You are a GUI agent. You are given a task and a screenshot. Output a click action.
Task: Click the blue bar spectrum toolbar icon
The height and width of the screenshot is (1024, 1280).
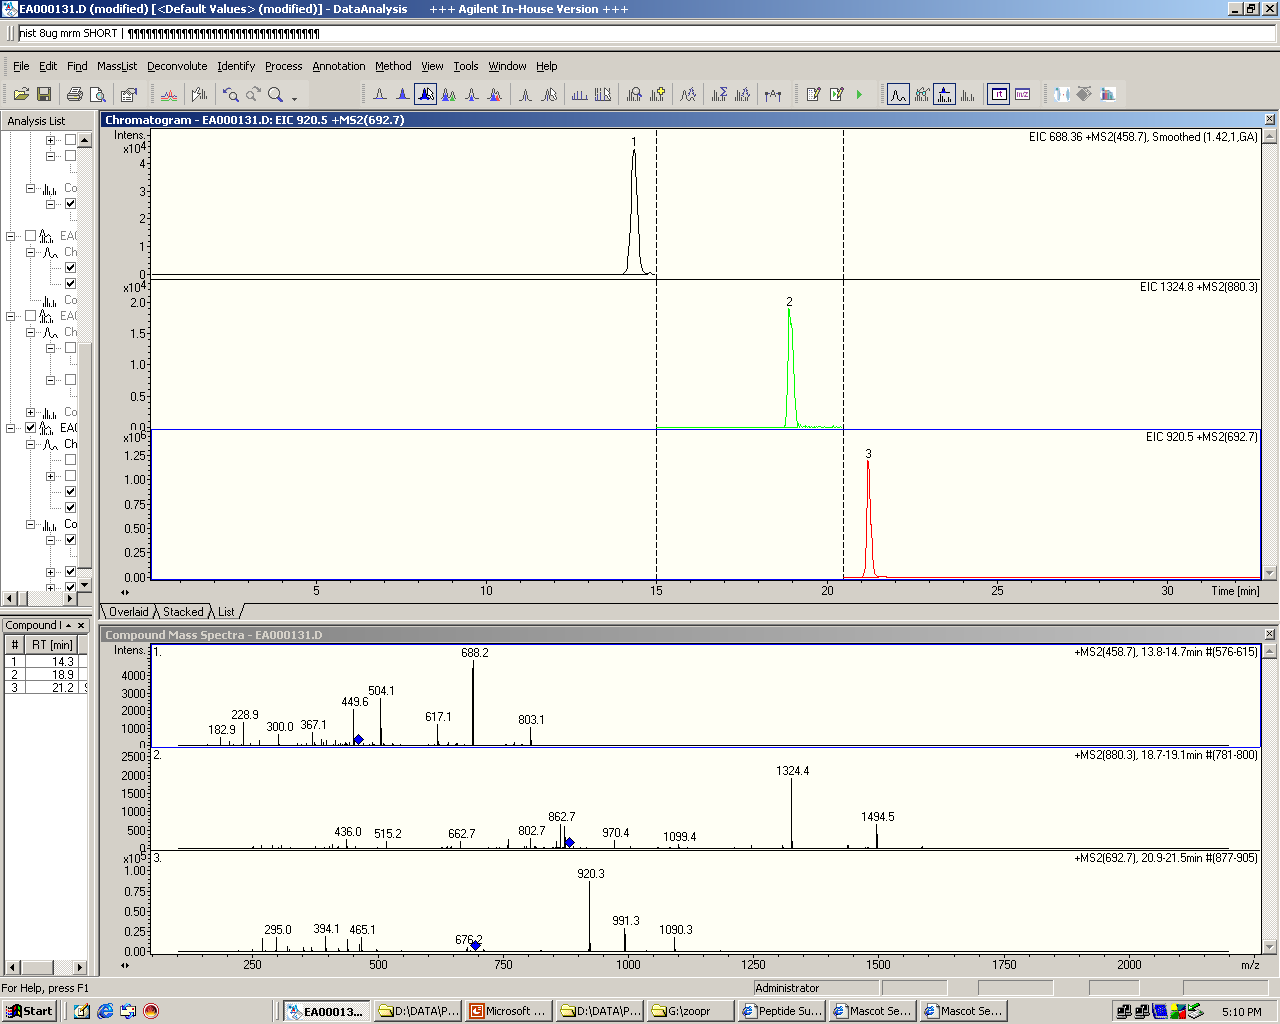[x=579, y=94]
